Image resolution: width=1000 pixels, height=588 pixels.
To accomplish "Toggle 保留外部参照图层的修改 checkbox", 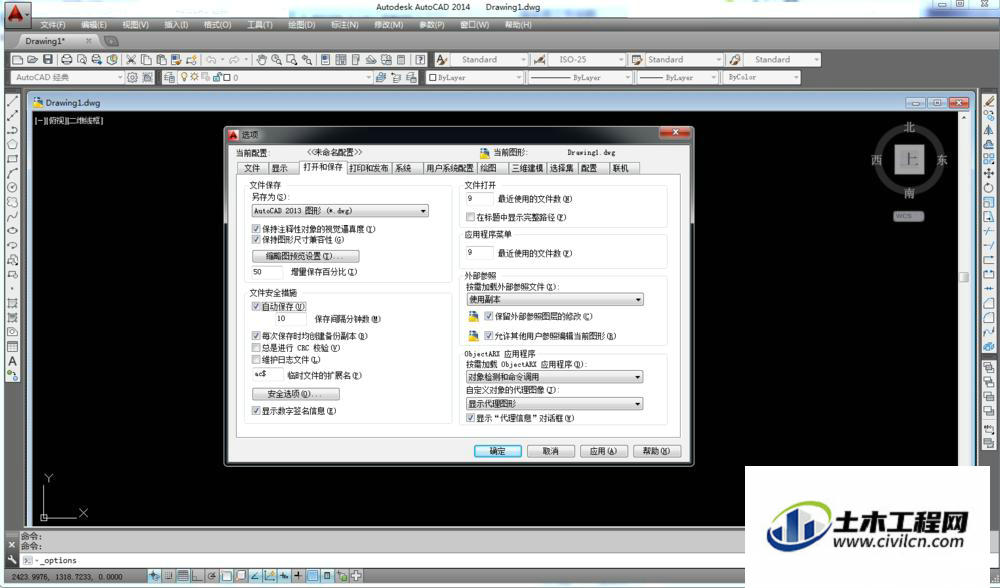I will point(489,316).
